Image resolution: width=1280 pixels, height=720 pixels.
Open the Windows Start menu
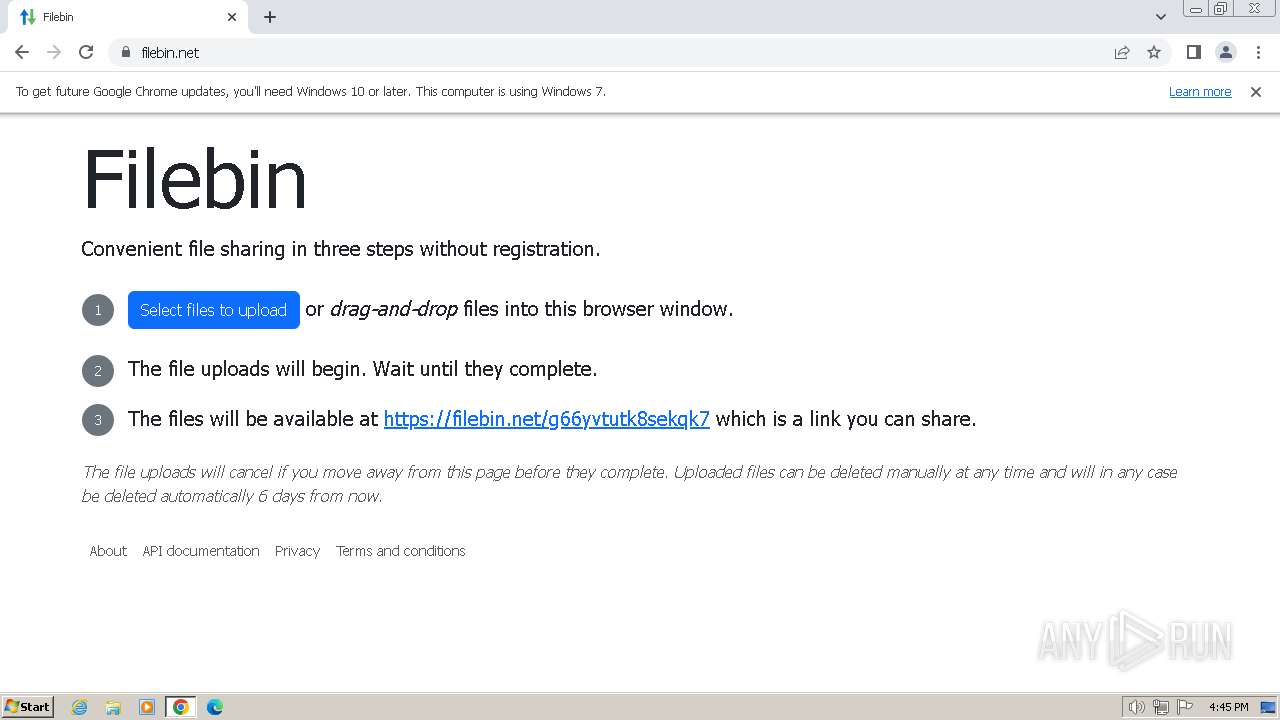click(28, 707)
